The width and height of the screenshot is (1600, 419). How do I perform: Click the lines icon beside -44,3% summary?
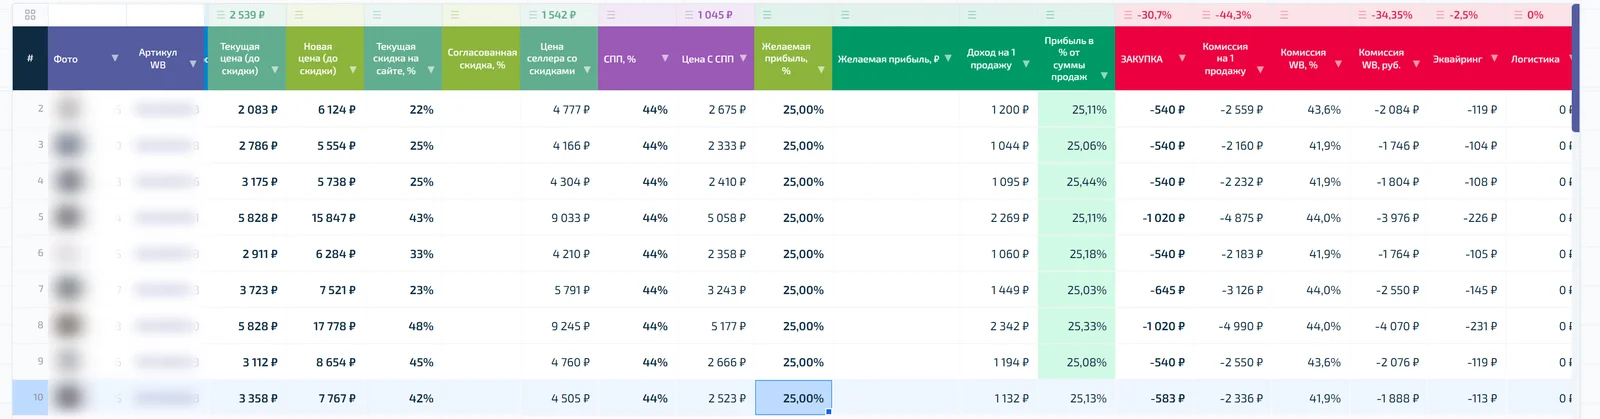point(1206,15)
